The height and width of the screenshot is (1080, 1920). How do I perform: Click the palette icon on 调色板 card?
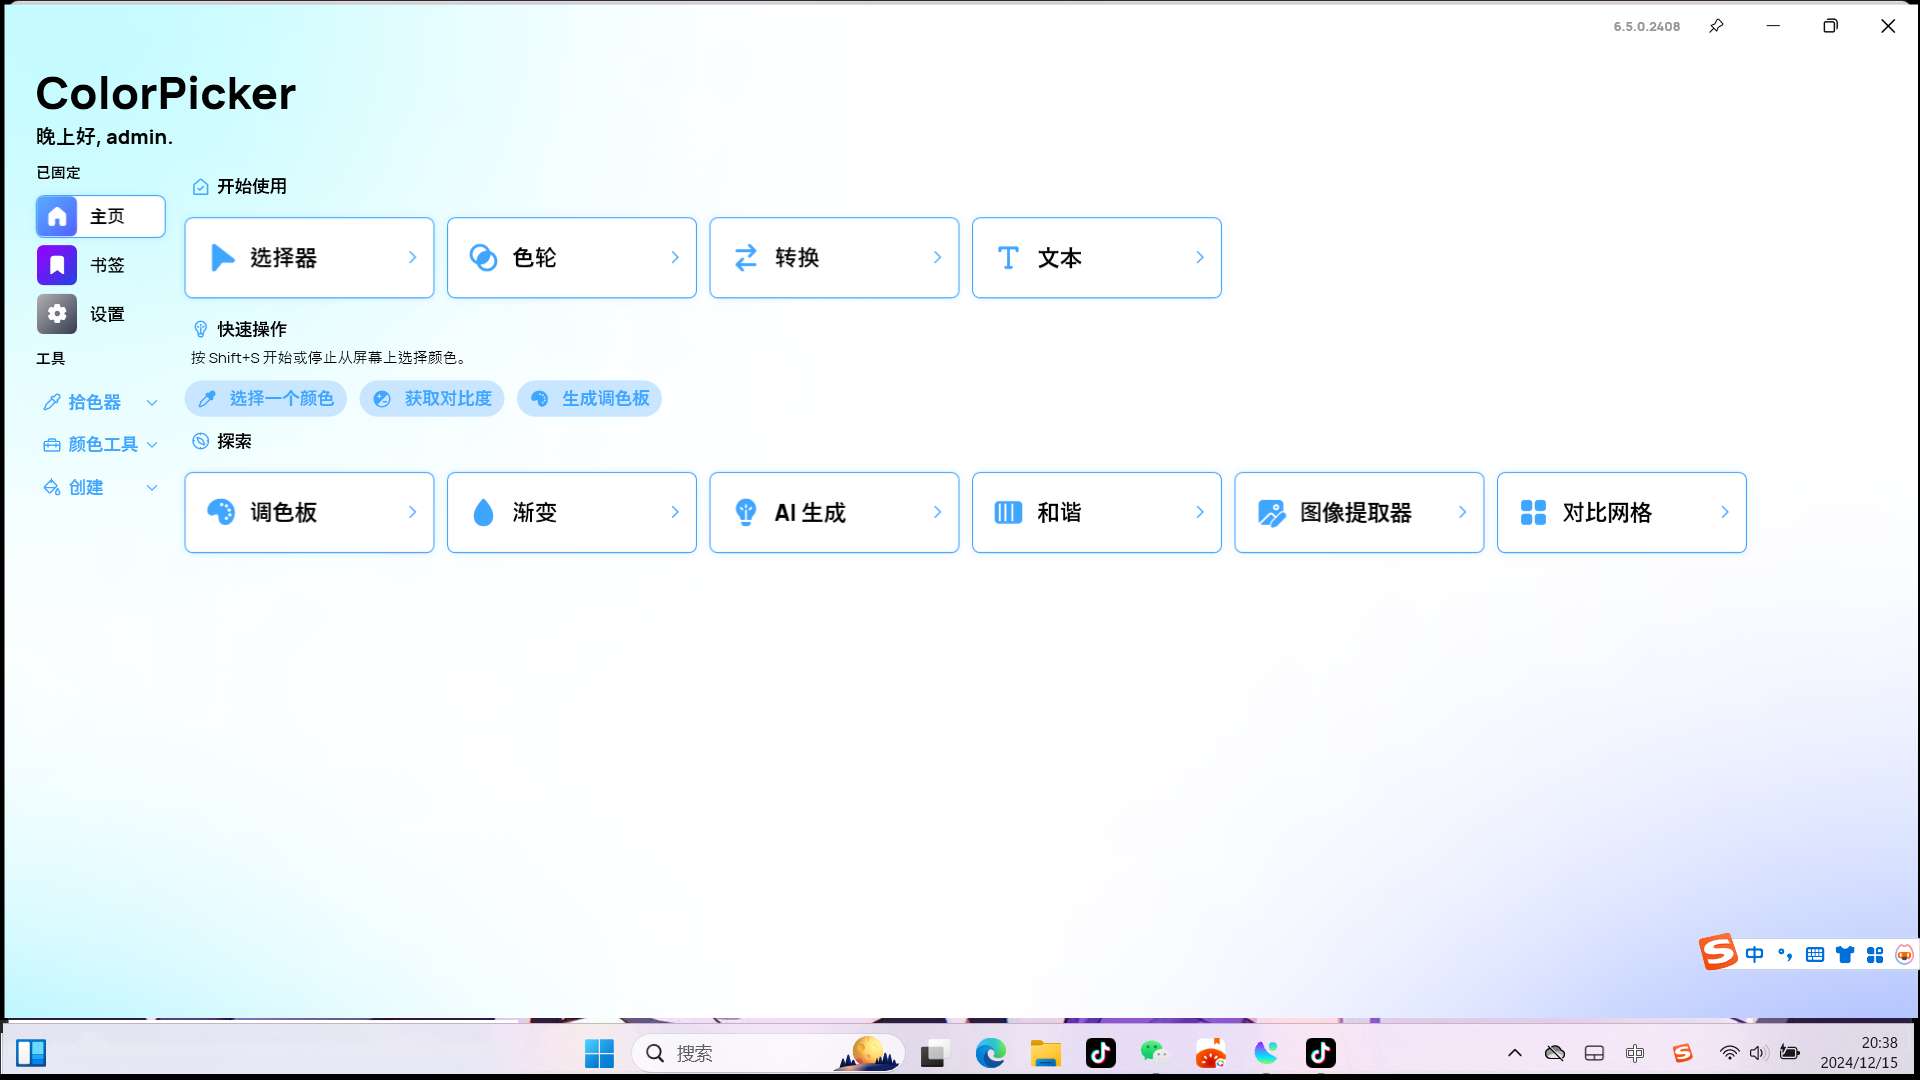(221, 512)
